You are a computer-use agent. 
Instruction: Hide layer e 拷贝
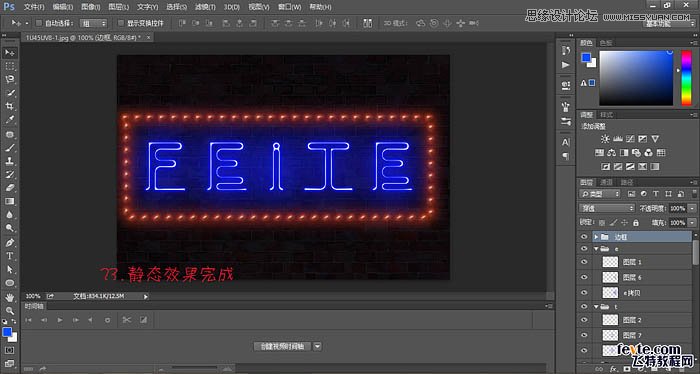click(x=584, y=292)
